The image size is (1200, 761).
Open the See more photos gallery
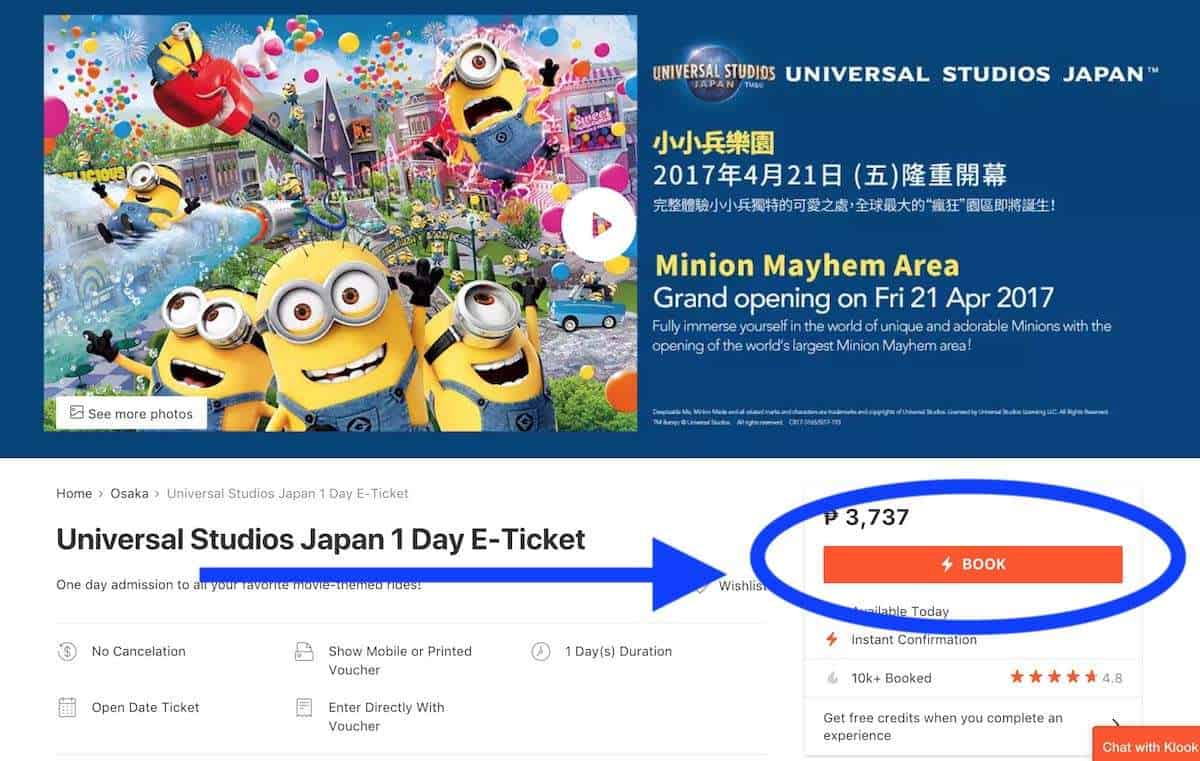coord(131,413)
